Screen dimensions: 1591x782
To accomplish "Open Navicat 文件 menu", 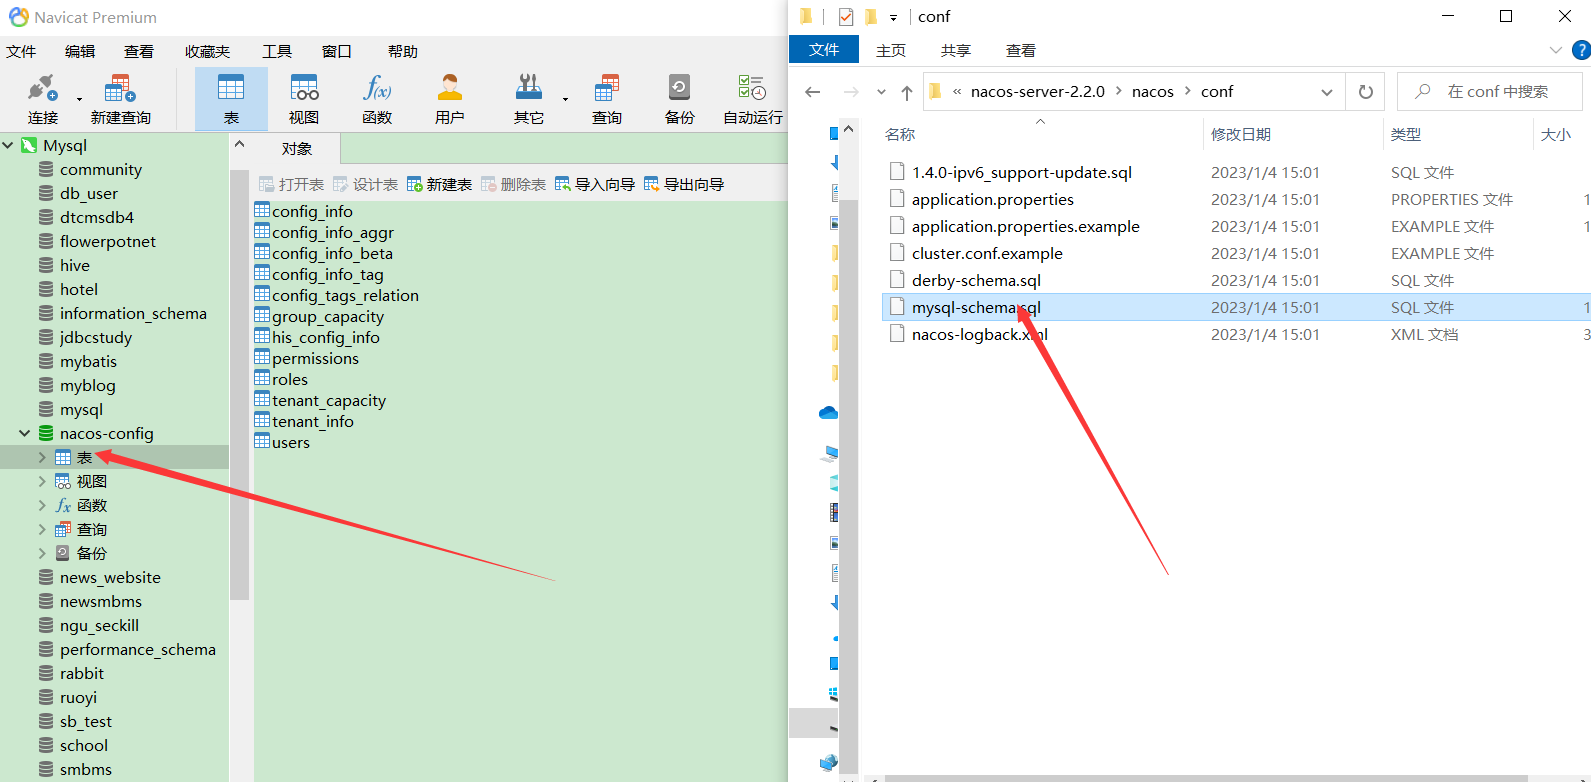I will click(x=21, y=51).
